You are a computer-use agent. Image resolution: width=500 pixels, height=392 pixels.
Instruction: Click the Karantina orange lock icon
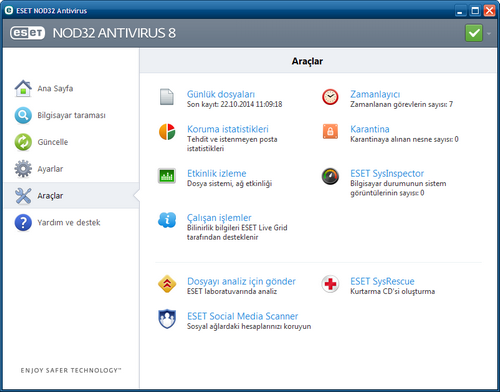(330, 131)
